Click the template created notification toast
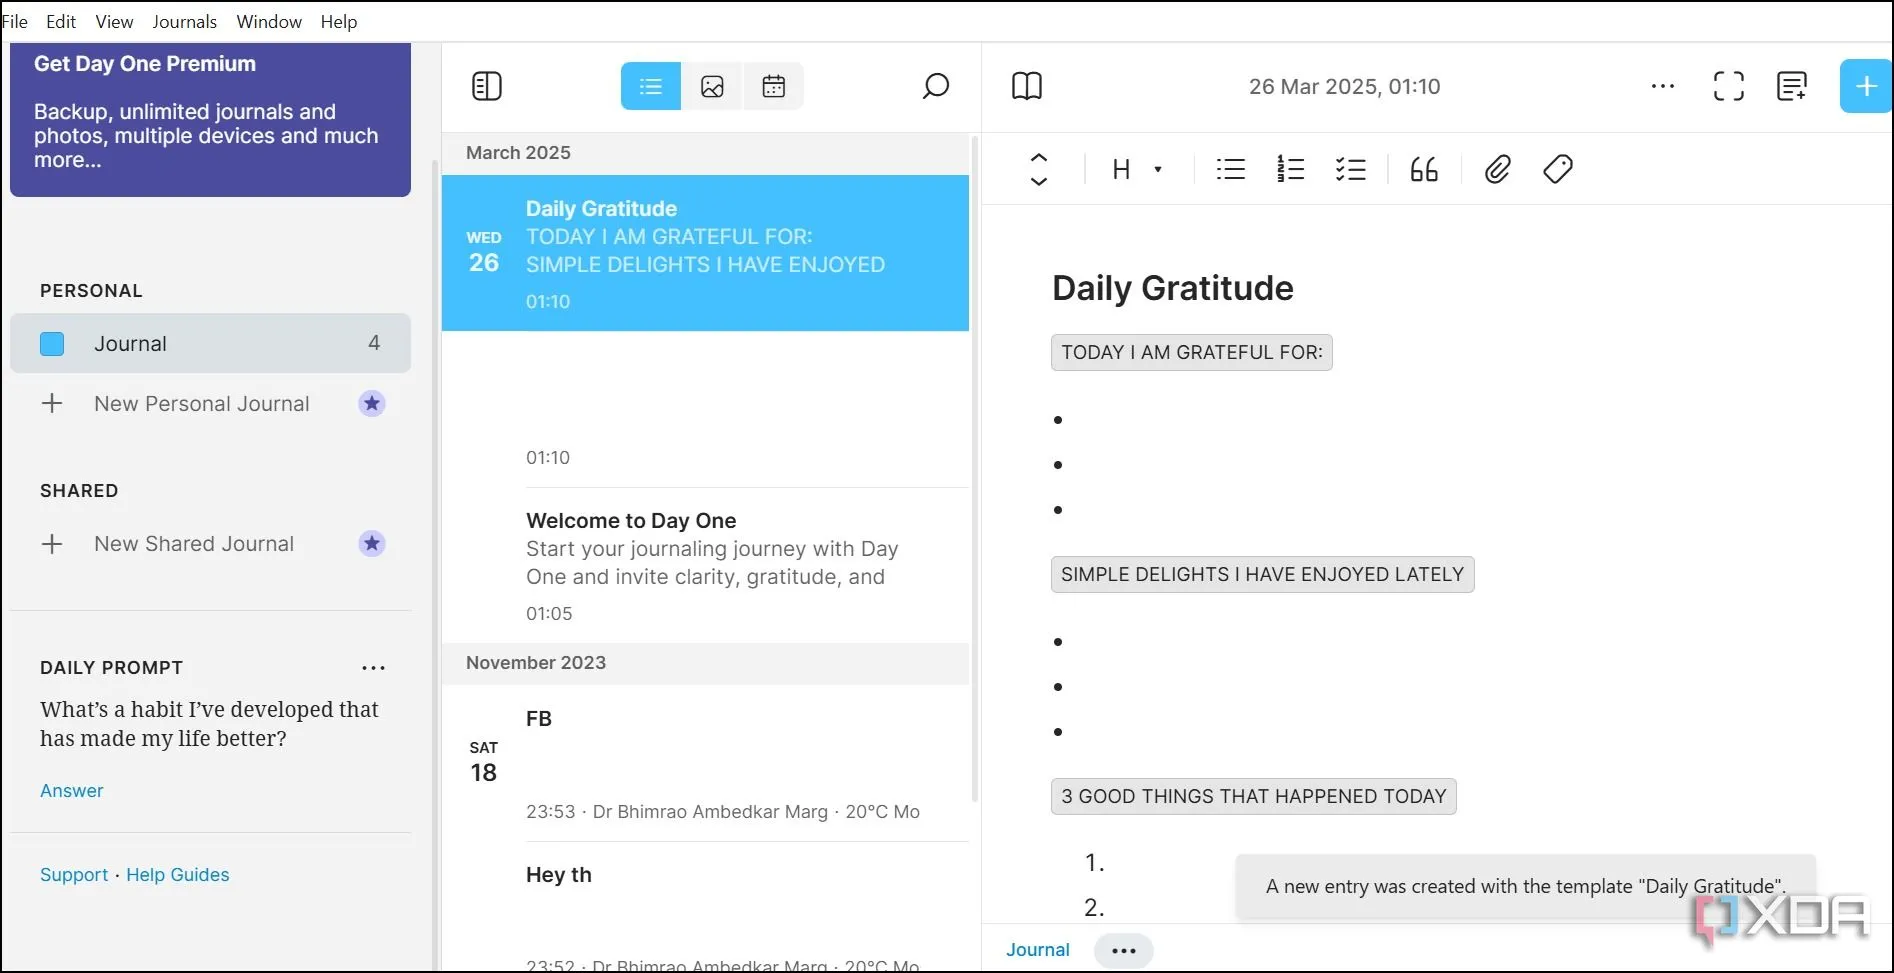 (x=1525, y=886)
